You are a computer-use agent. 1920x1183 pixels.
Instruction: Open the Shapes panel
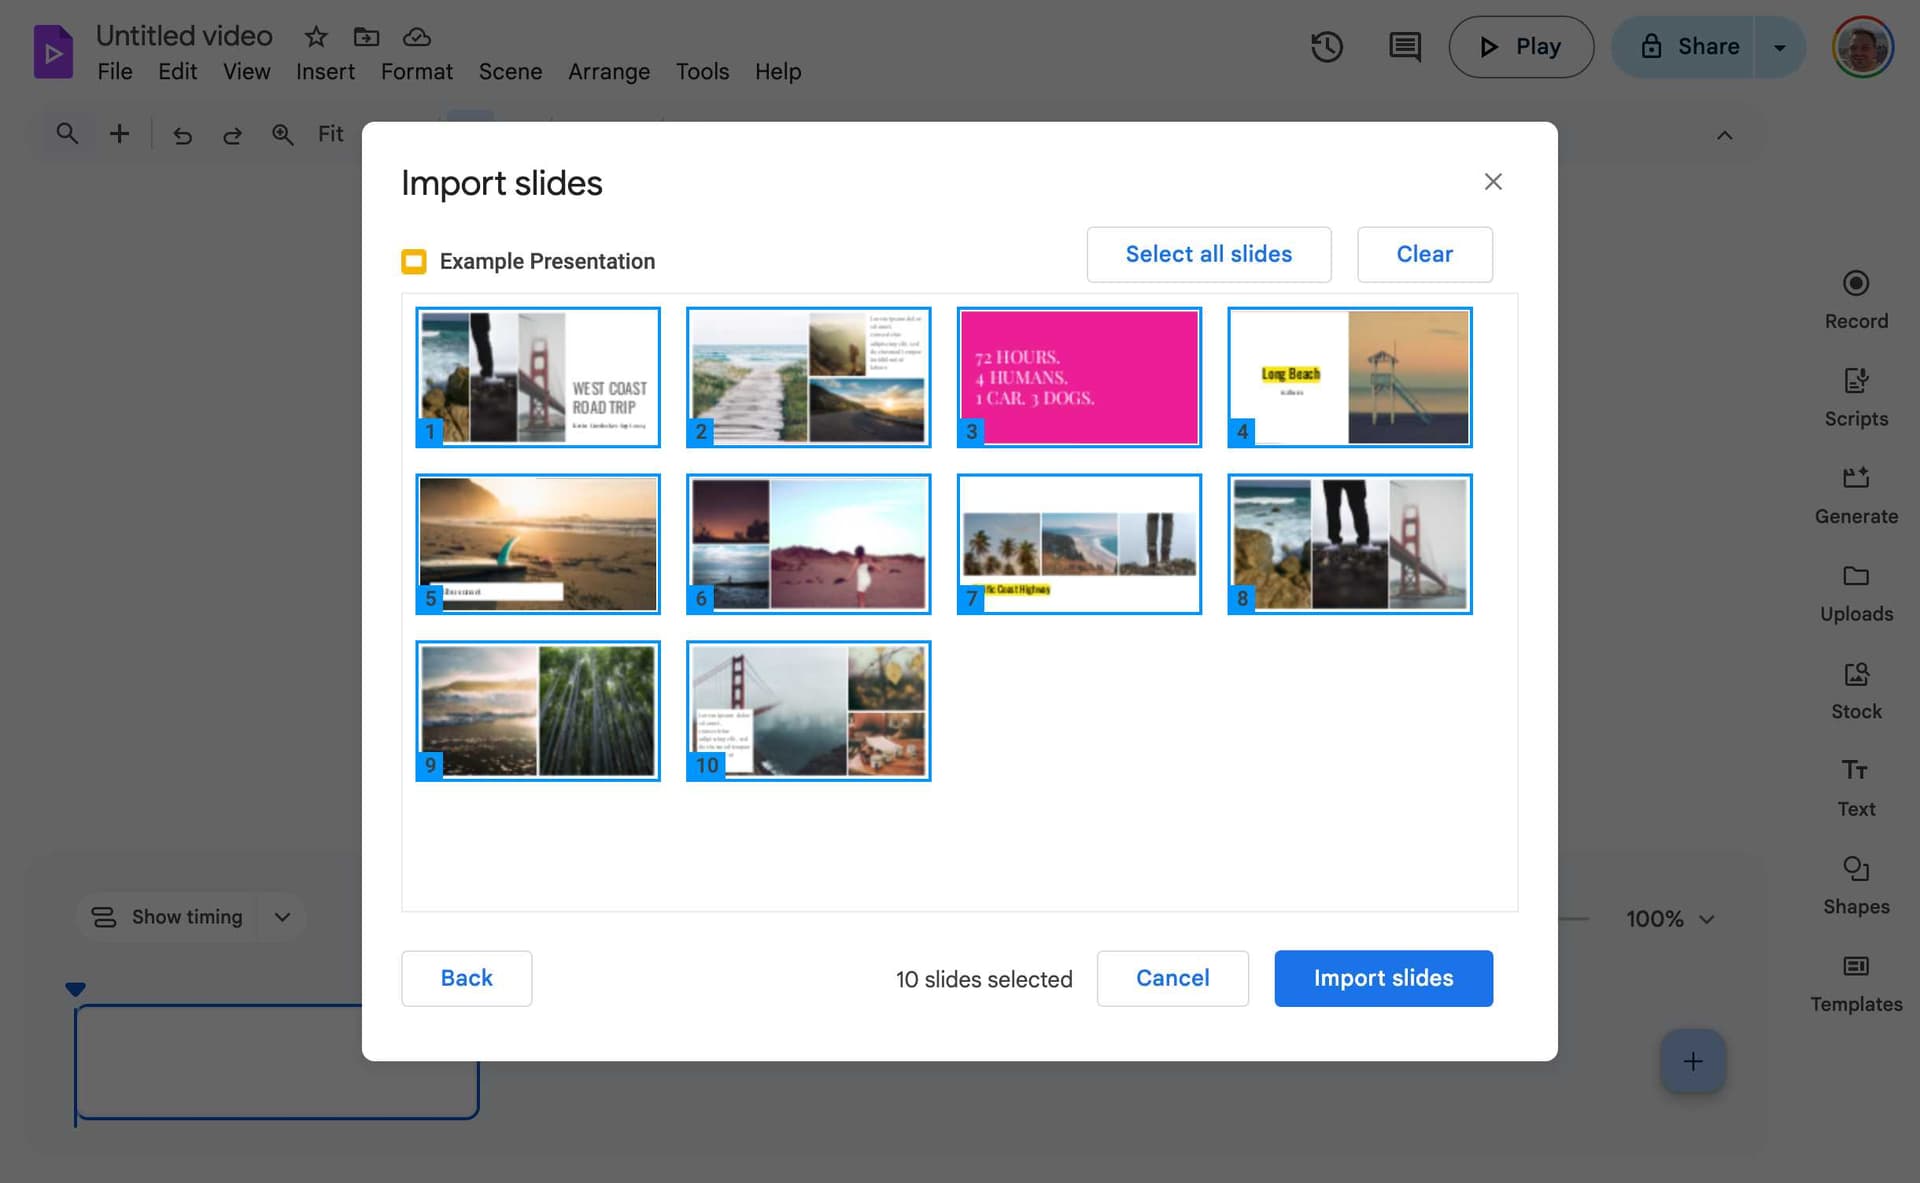(x=1855, y=884)
